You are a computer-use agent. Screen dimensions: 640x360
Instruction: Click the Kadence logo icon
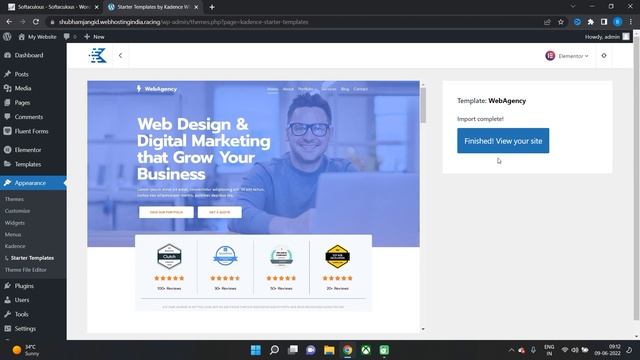coord(98,56)
